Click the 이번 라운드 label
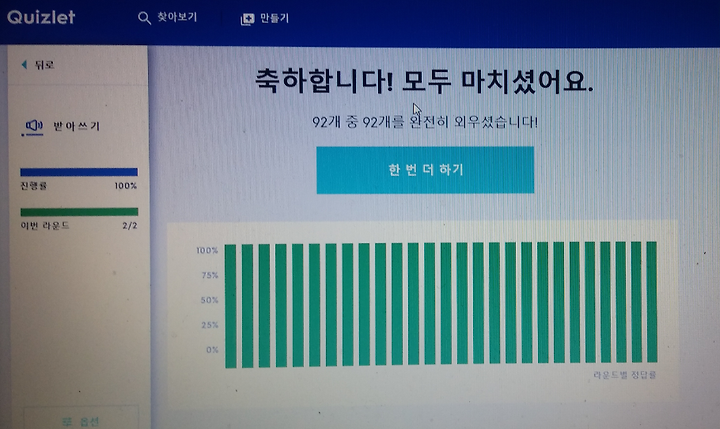 click(45, 226)
